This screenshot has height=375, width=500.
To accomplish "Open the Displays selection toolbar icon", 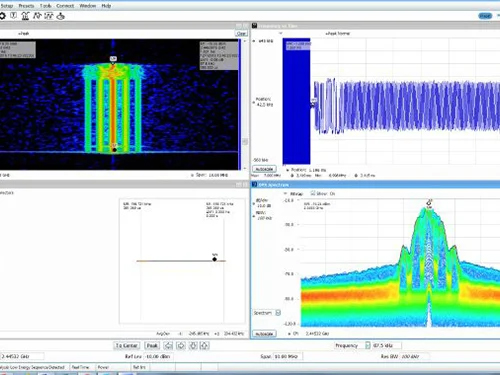I will [25, 16].
